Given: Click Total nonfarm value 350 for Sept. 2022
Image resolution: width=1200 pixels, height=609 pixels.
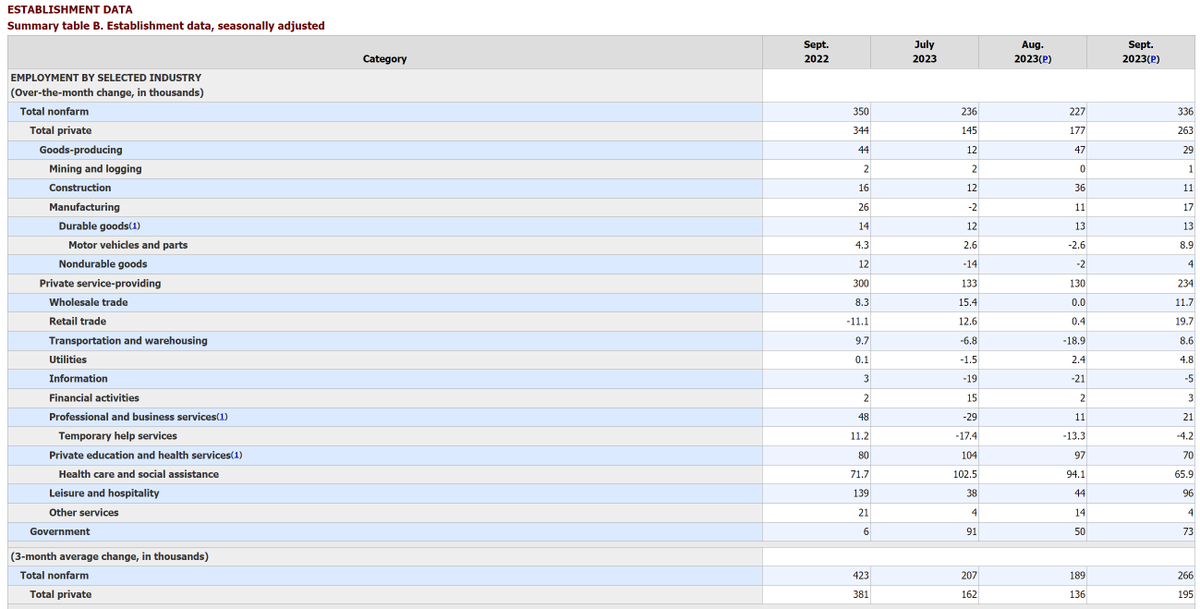Looking at the screenshot, I should click(860, 112).
